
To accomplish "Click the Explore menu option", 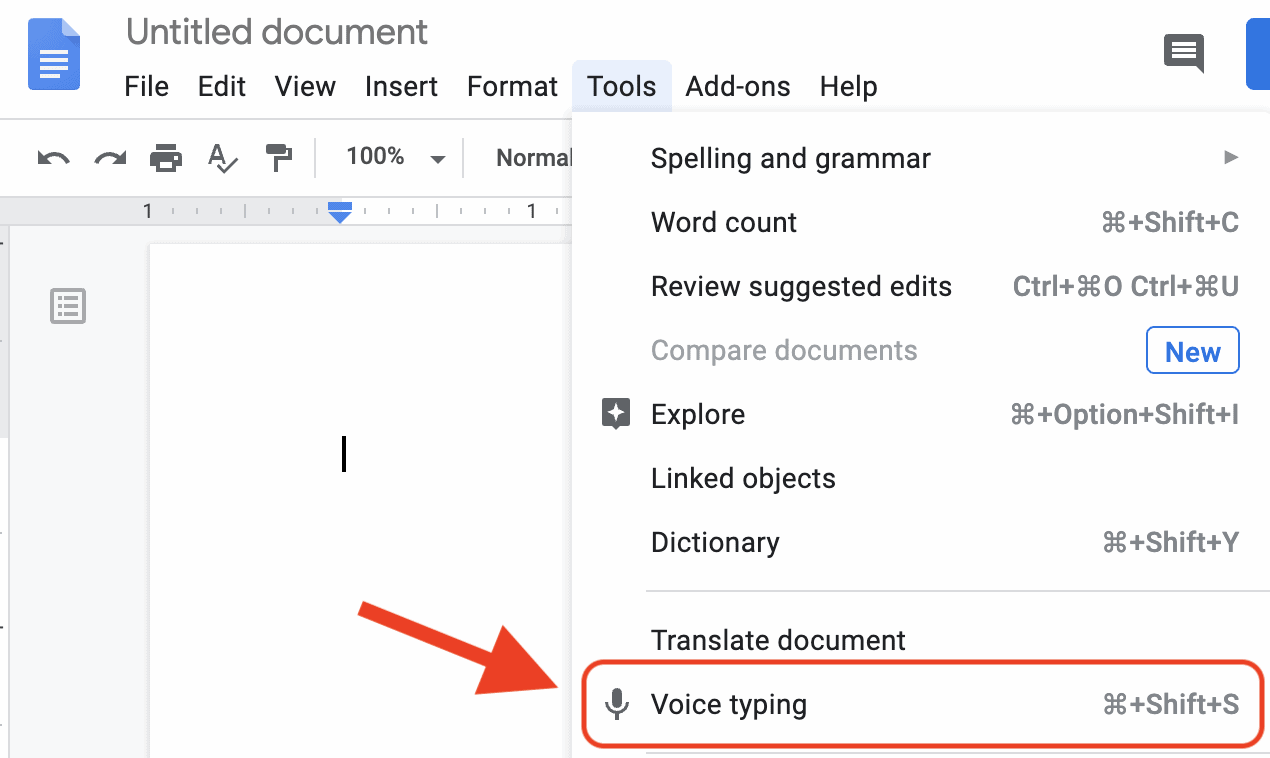I will tap(698, 414).
